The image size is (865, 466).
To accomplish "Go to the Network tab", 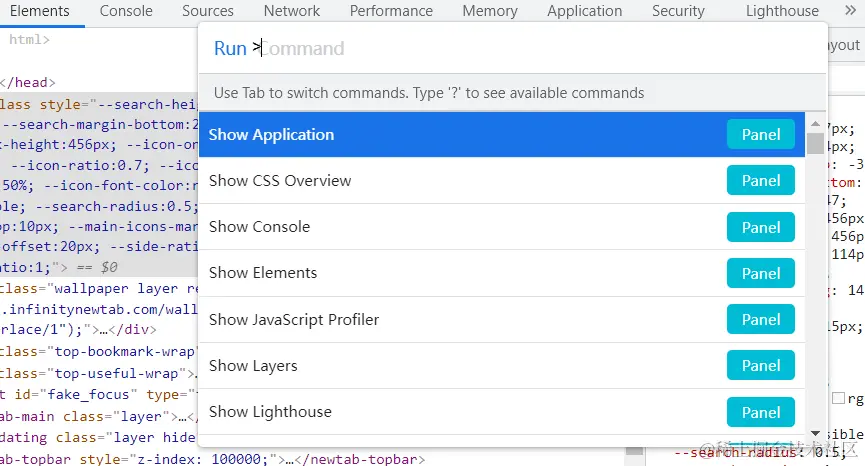I will pos(291,11).
